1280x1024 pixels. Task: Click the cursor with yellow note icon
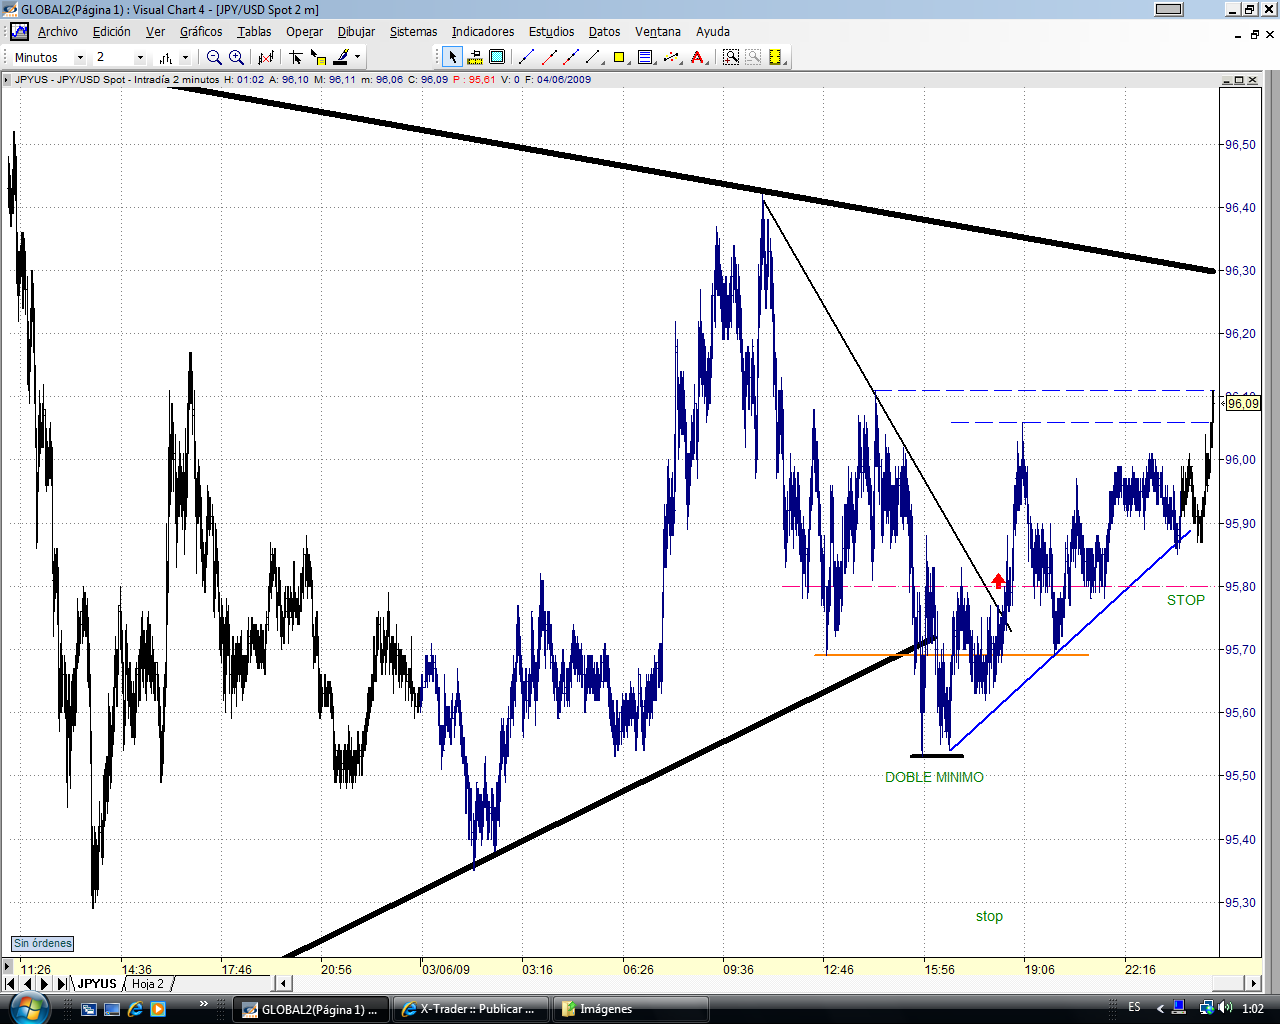318,58
